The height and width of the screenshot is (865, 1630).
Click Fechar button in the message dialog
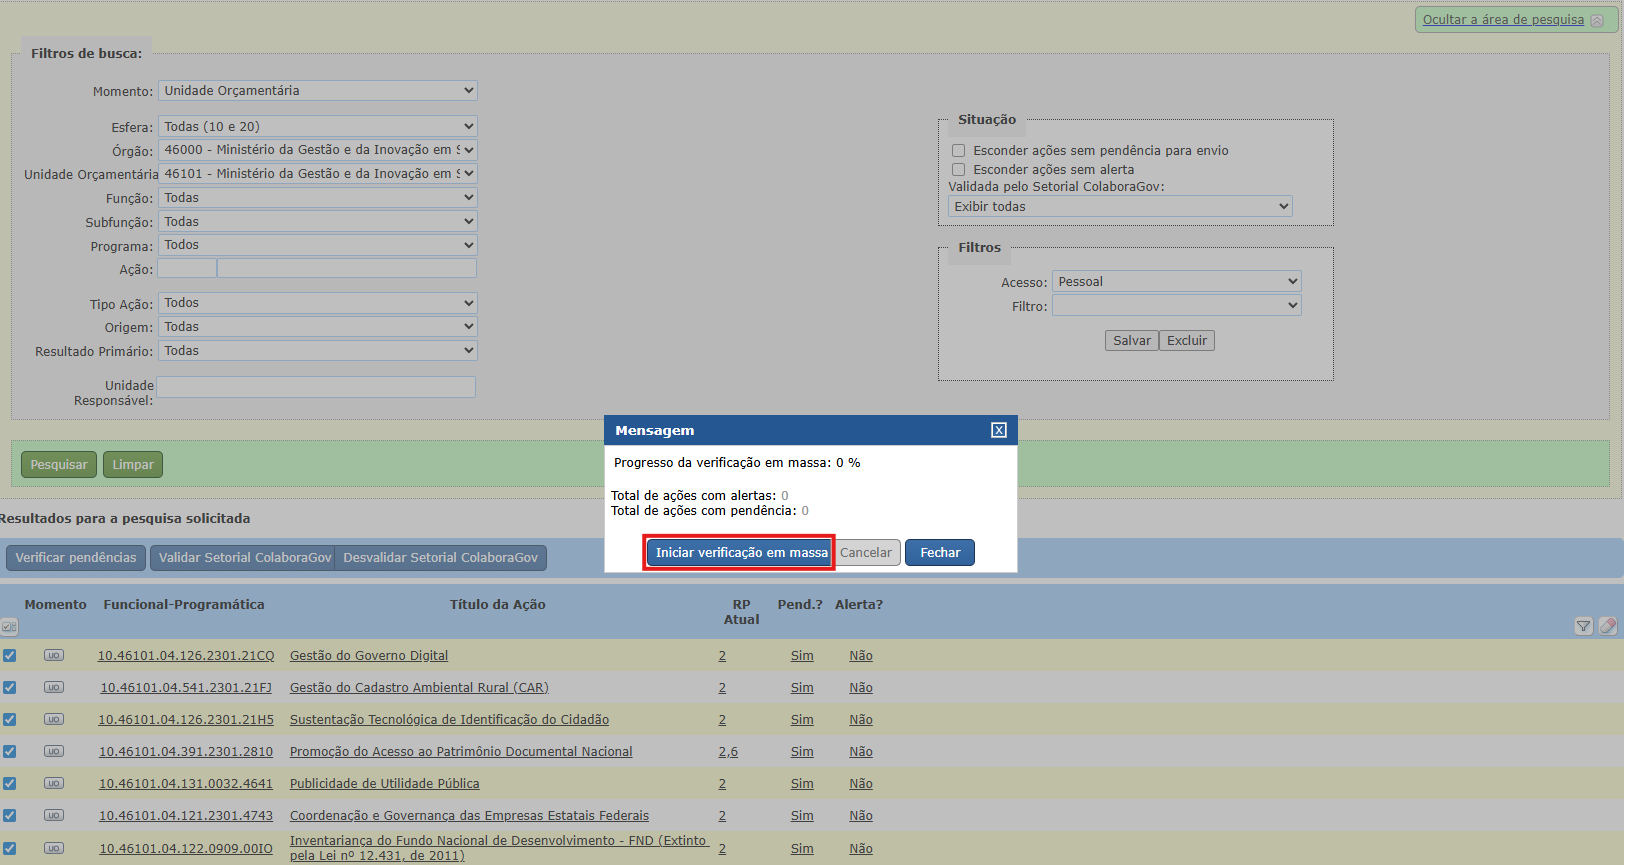coord(939,553)
